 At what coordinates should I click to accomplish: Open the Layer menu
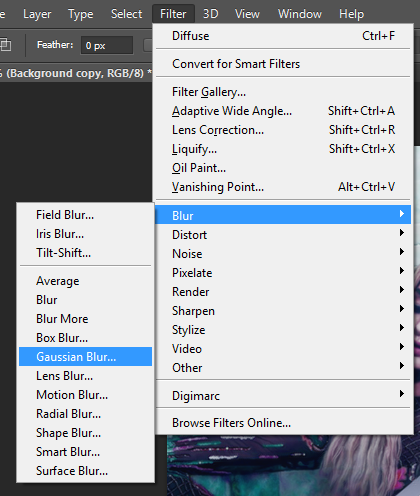click(37, 14)
